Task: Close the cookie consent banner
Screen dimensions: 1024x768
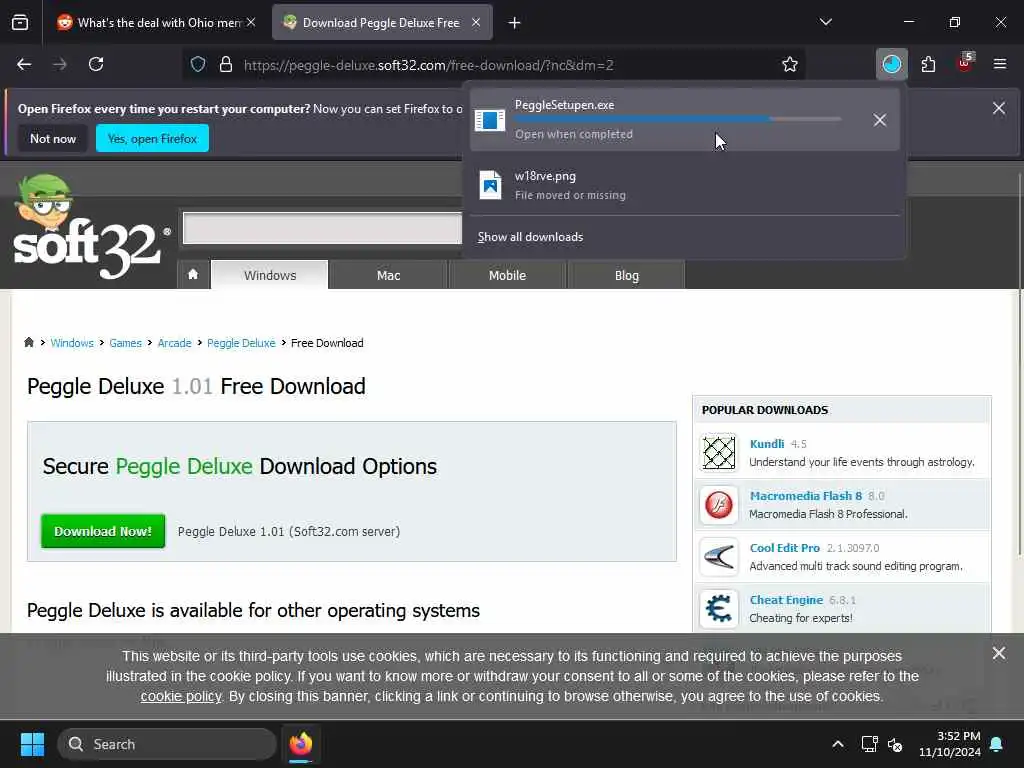Action: [x=999, y=653]
